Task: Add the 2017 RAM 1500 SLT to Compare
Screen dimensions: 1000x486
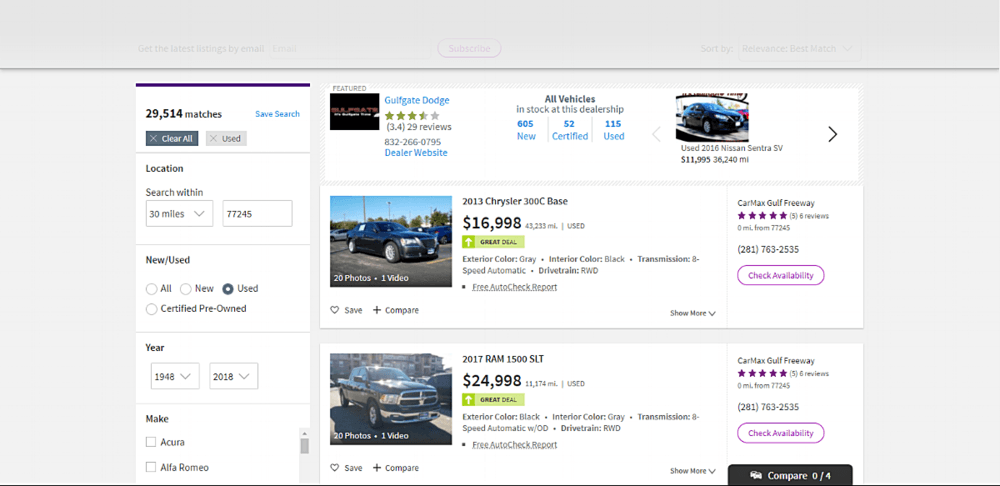Action: point(395,468)
